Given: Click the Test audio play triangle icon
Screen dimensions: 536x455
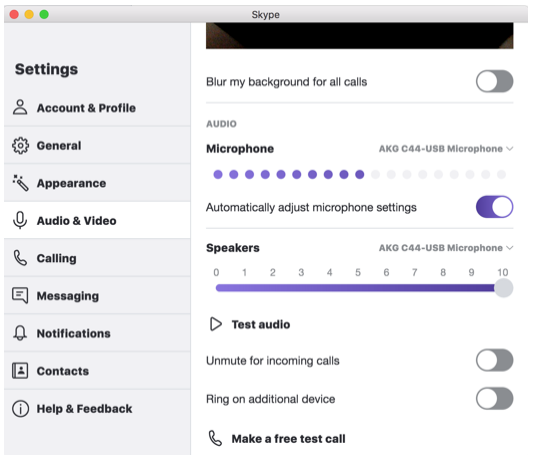Looking at the screenshot, I should click(216, 324).
